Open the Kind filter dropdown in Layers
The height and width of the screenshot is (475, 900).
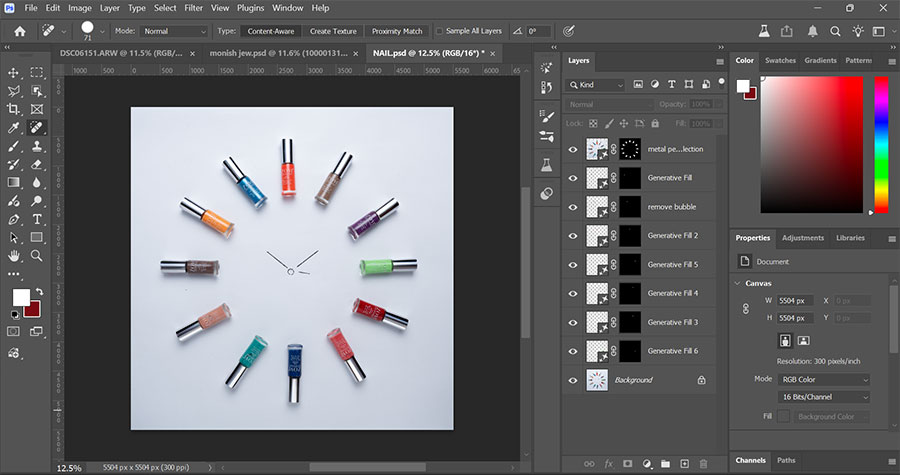tap(595, 84)
